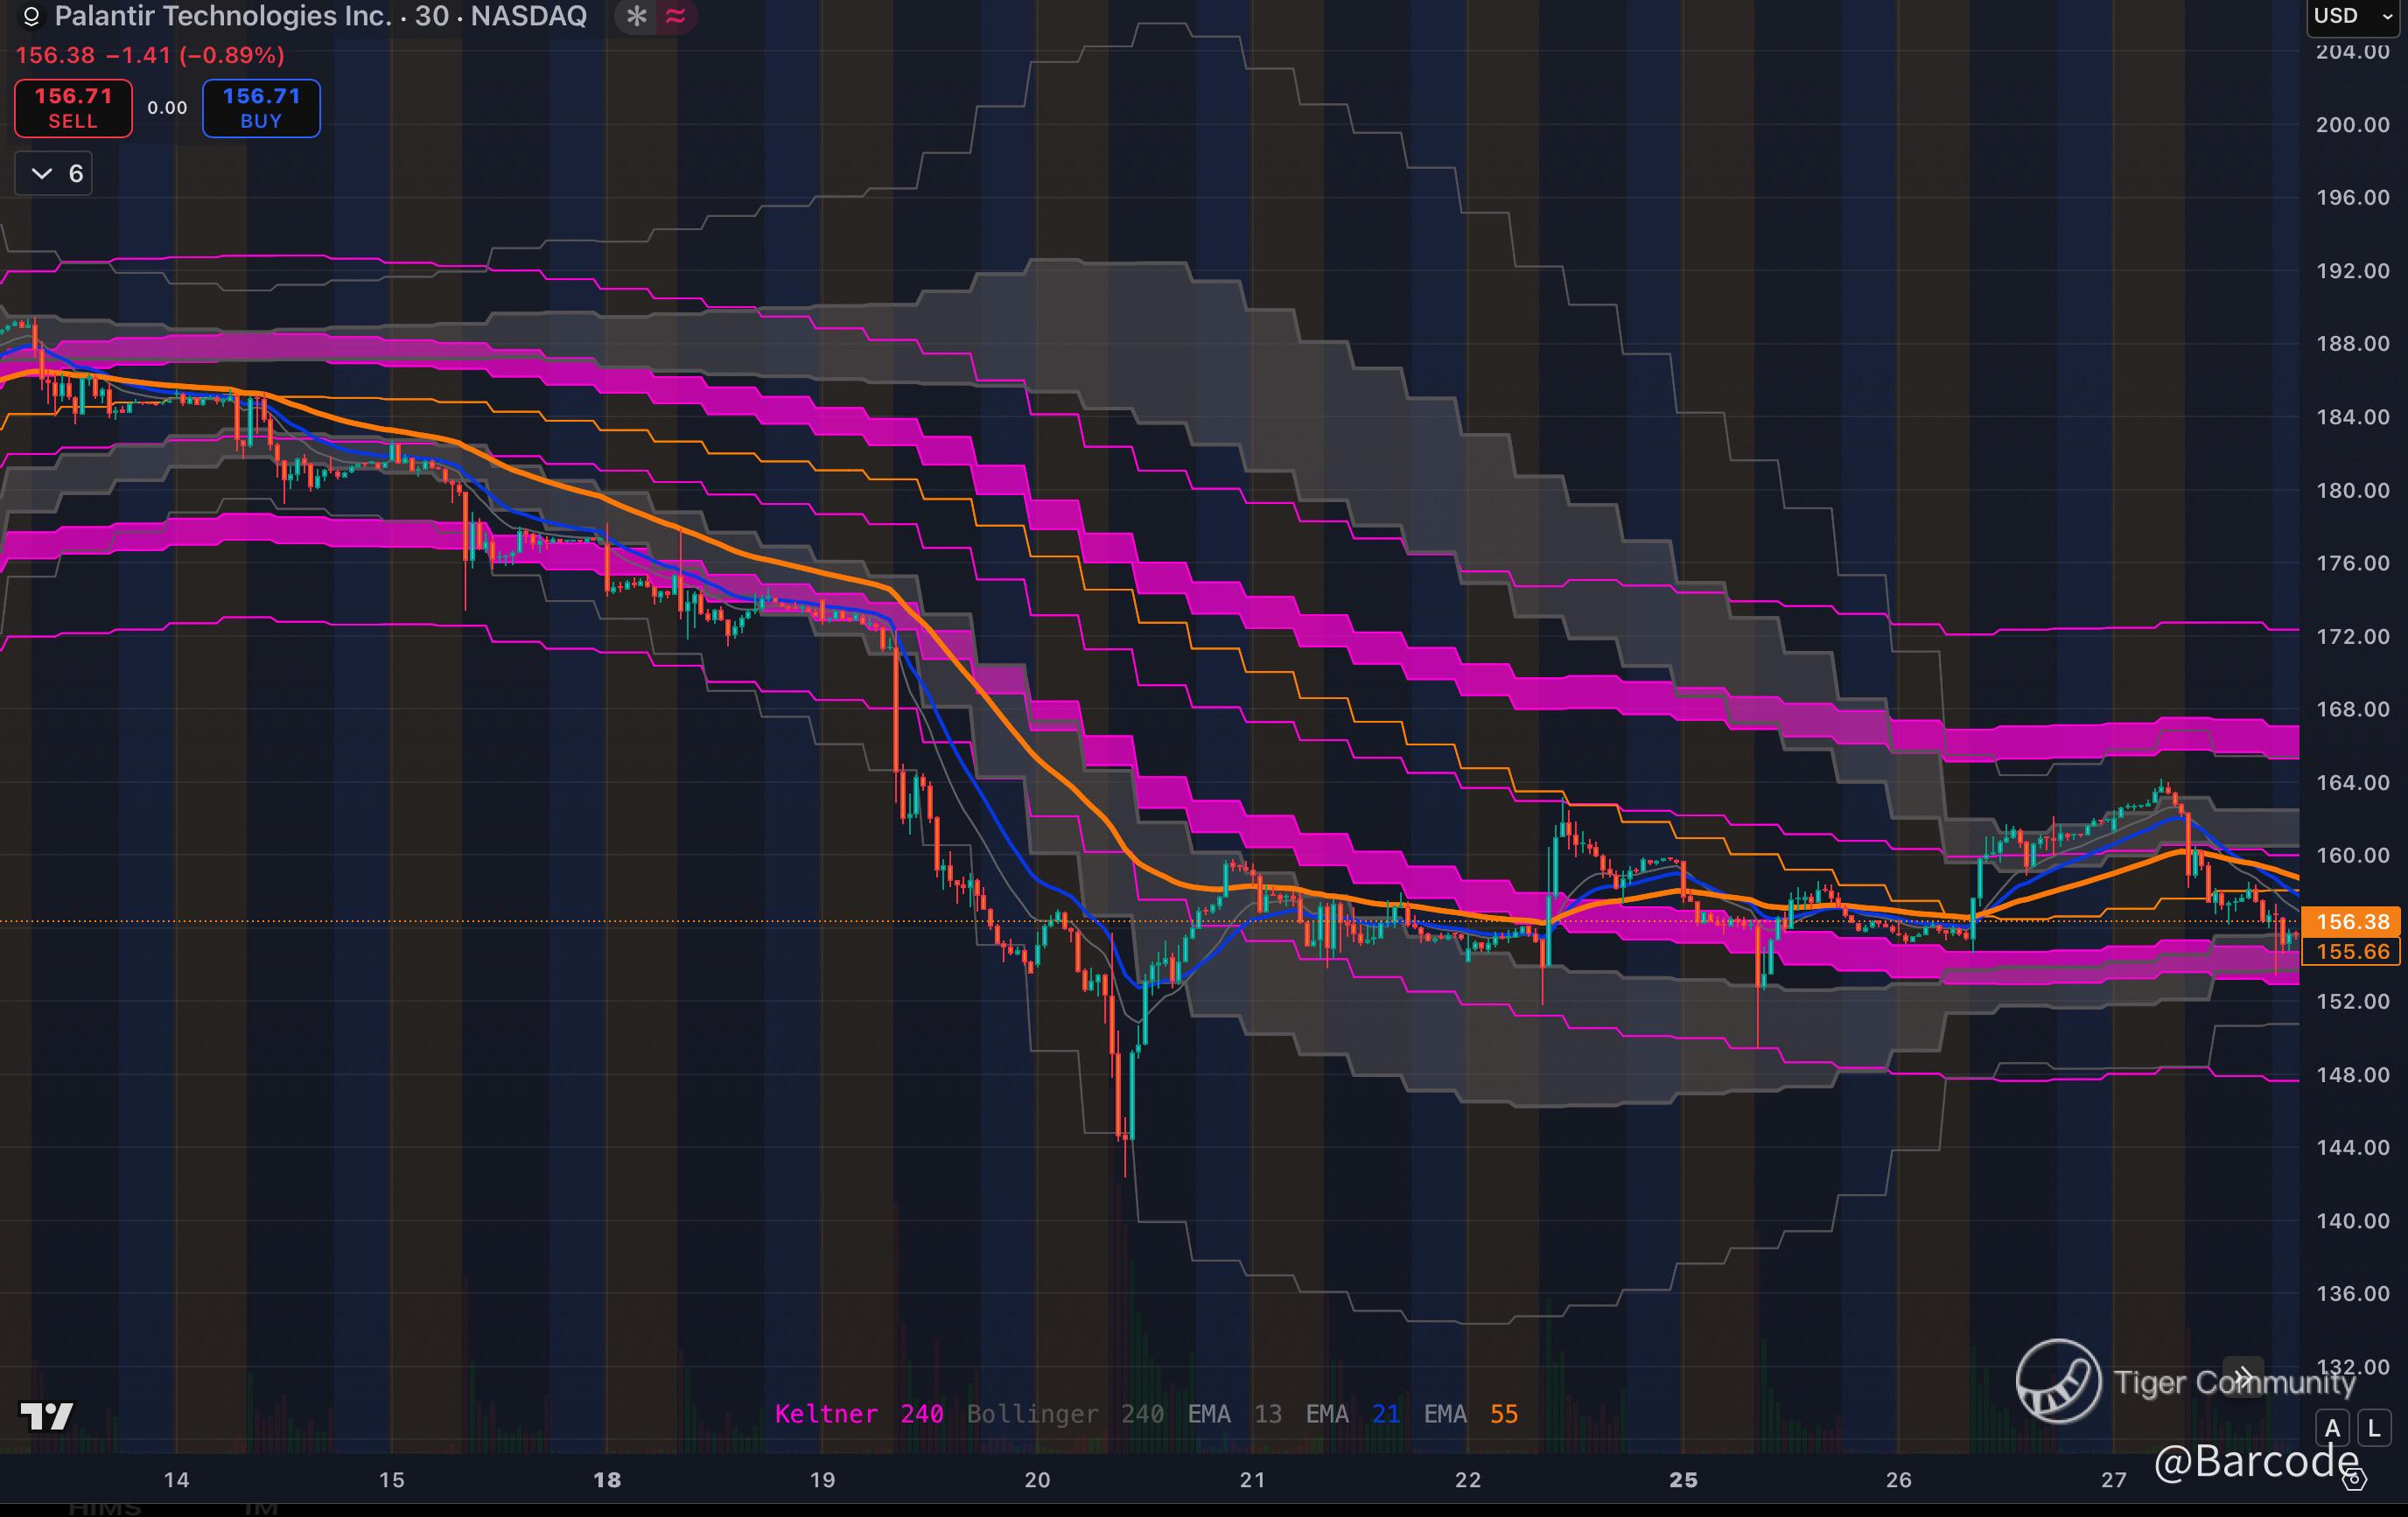Open the USD currency dropdown

pyautogui.click(x=2351, y=16)
